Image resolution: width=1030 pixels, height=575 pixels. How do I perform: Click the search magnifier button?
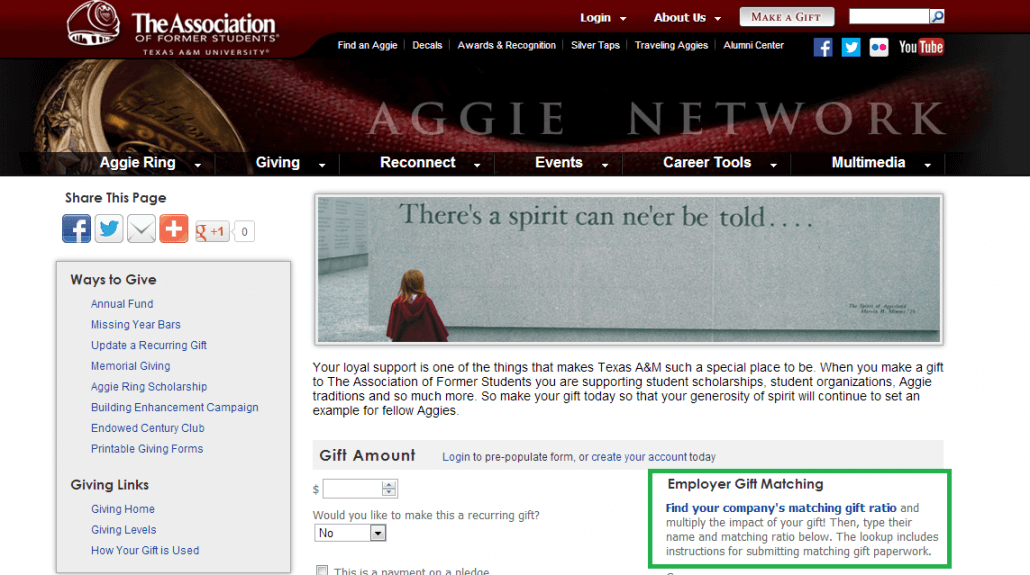(937, 17)
